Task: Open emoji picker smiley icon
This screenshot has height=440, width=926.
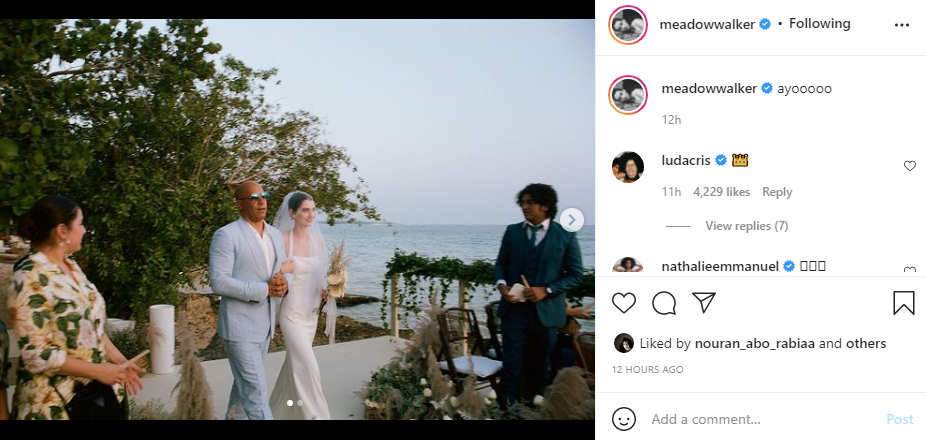Action: click(624, 419)
